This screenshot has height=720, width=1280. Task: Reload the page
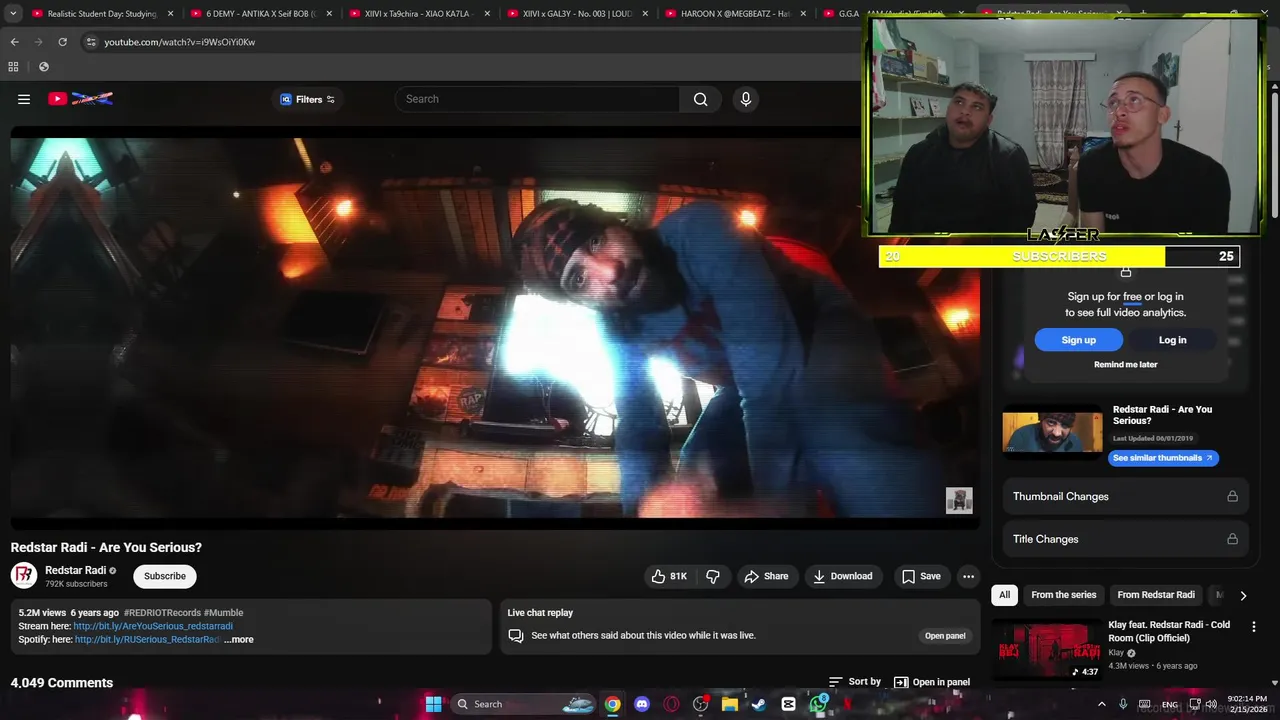pos(62,42)
